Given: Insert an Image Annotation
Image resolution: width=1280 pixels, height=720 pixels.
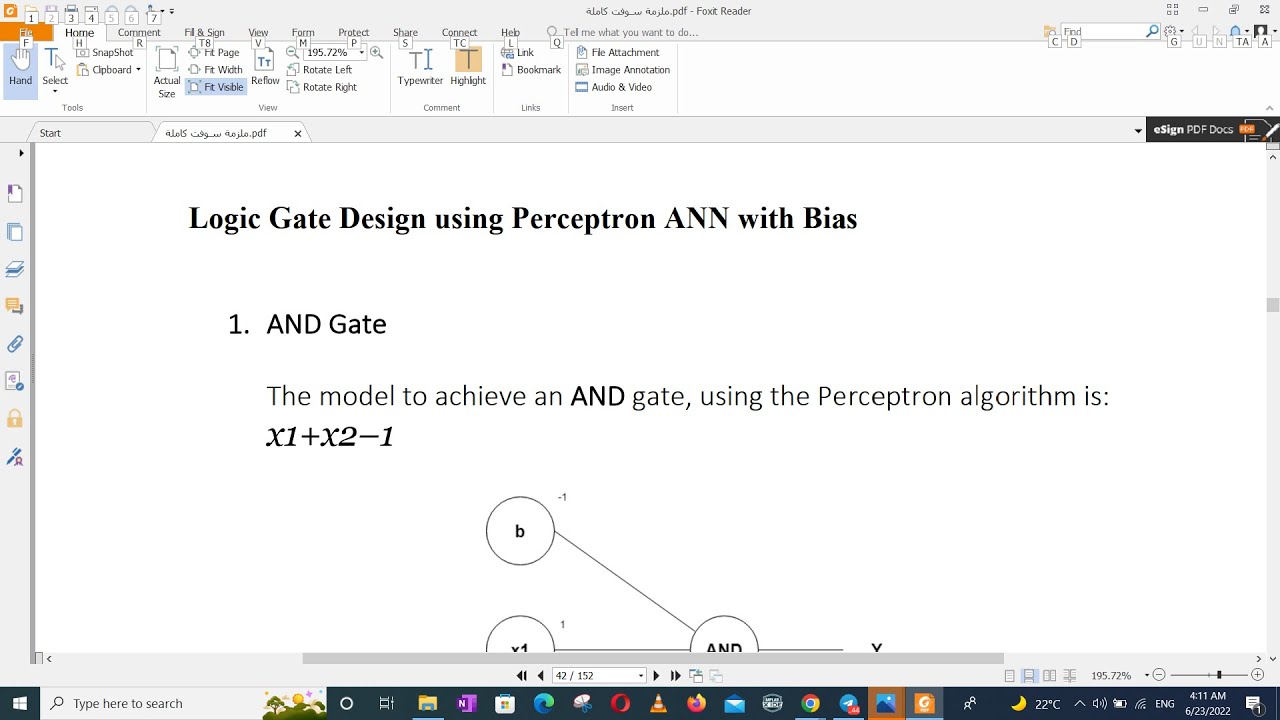Looking at the screenshot, I should 622,70.
